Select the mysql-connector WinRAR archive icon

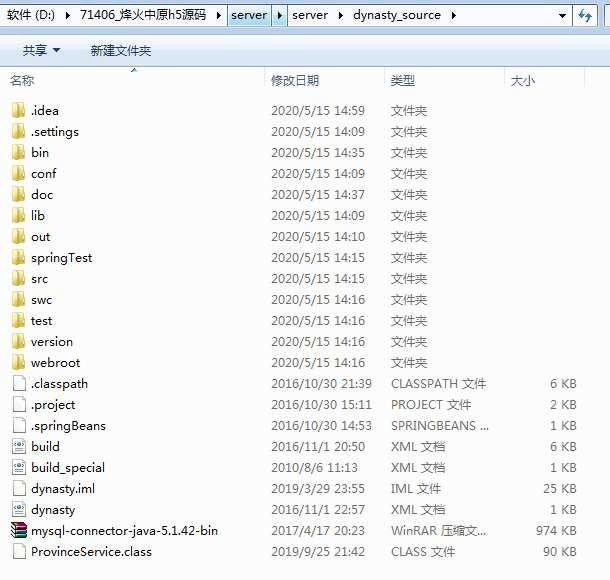[x=19, y=531]
